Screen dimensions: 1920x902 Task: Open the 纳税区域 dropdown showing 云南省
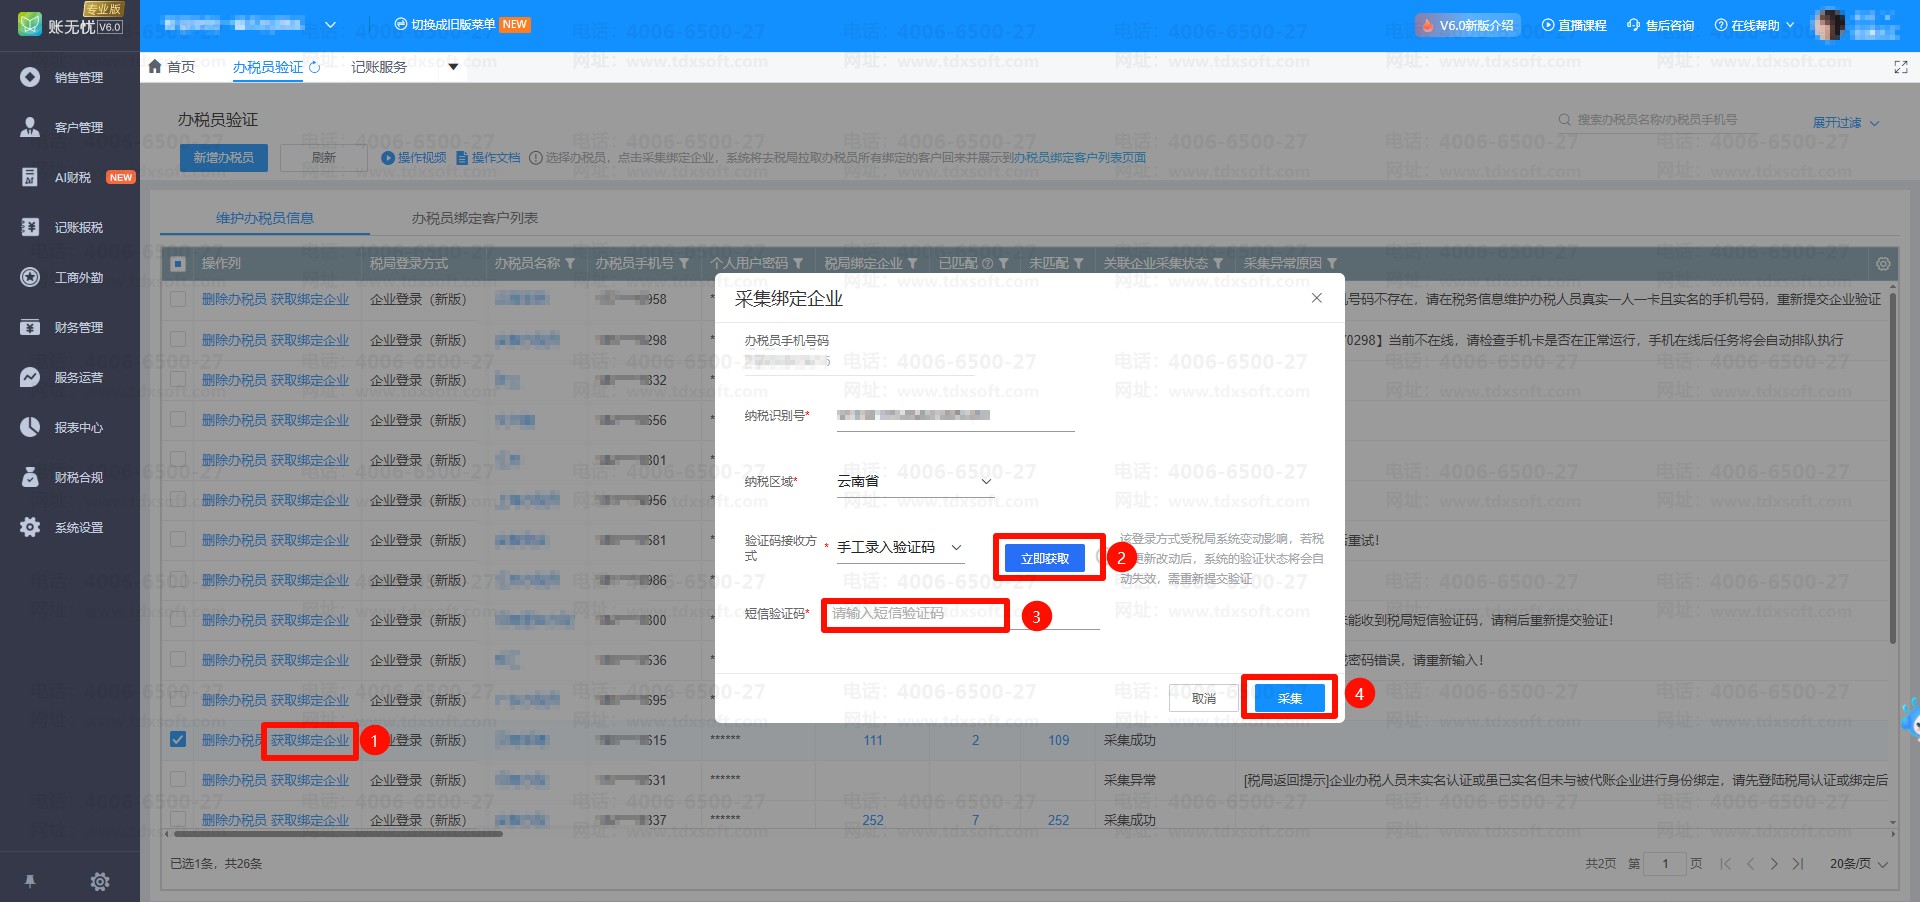tap(914, 482)
